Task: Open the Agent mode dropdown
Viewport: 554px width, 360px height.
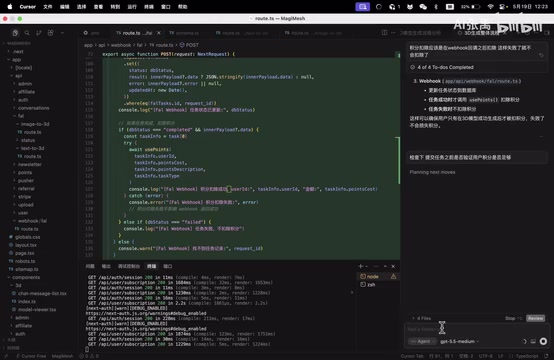Action: pyautogui.click(x=422, y=341)
